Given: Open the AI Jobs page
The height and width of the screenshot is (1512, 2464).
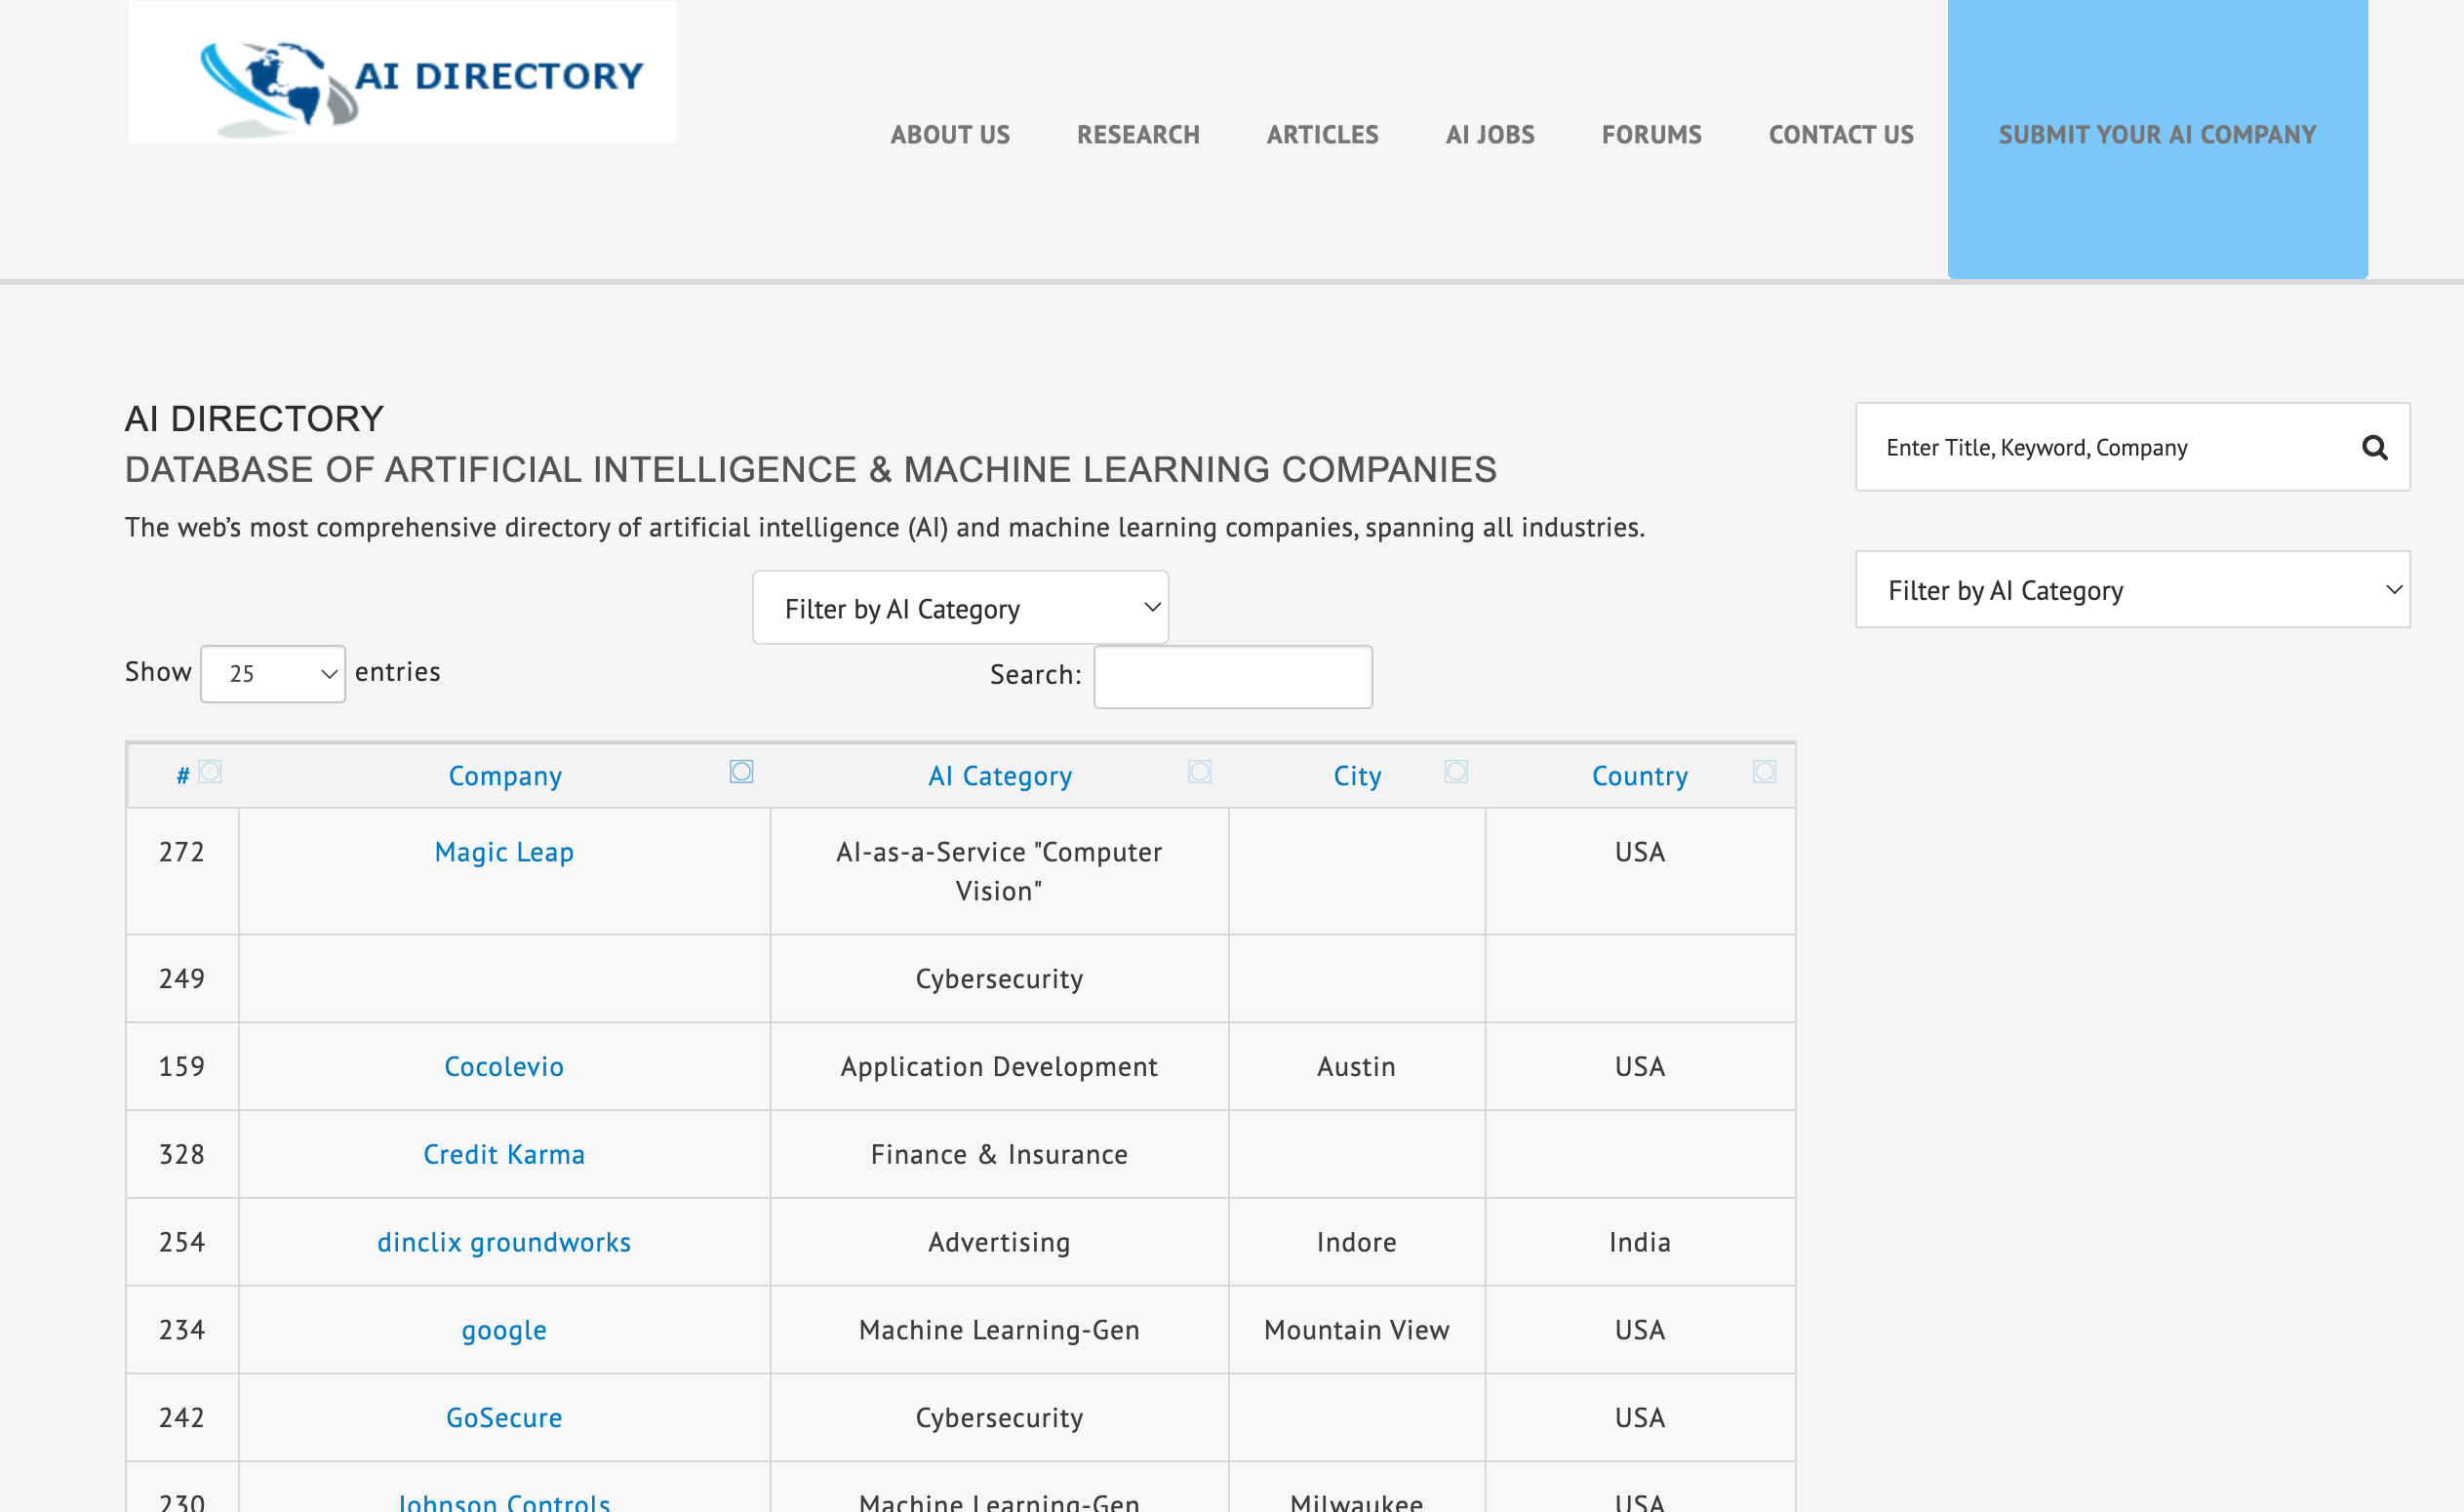Looking at the screenshot, I should 1490,135.
